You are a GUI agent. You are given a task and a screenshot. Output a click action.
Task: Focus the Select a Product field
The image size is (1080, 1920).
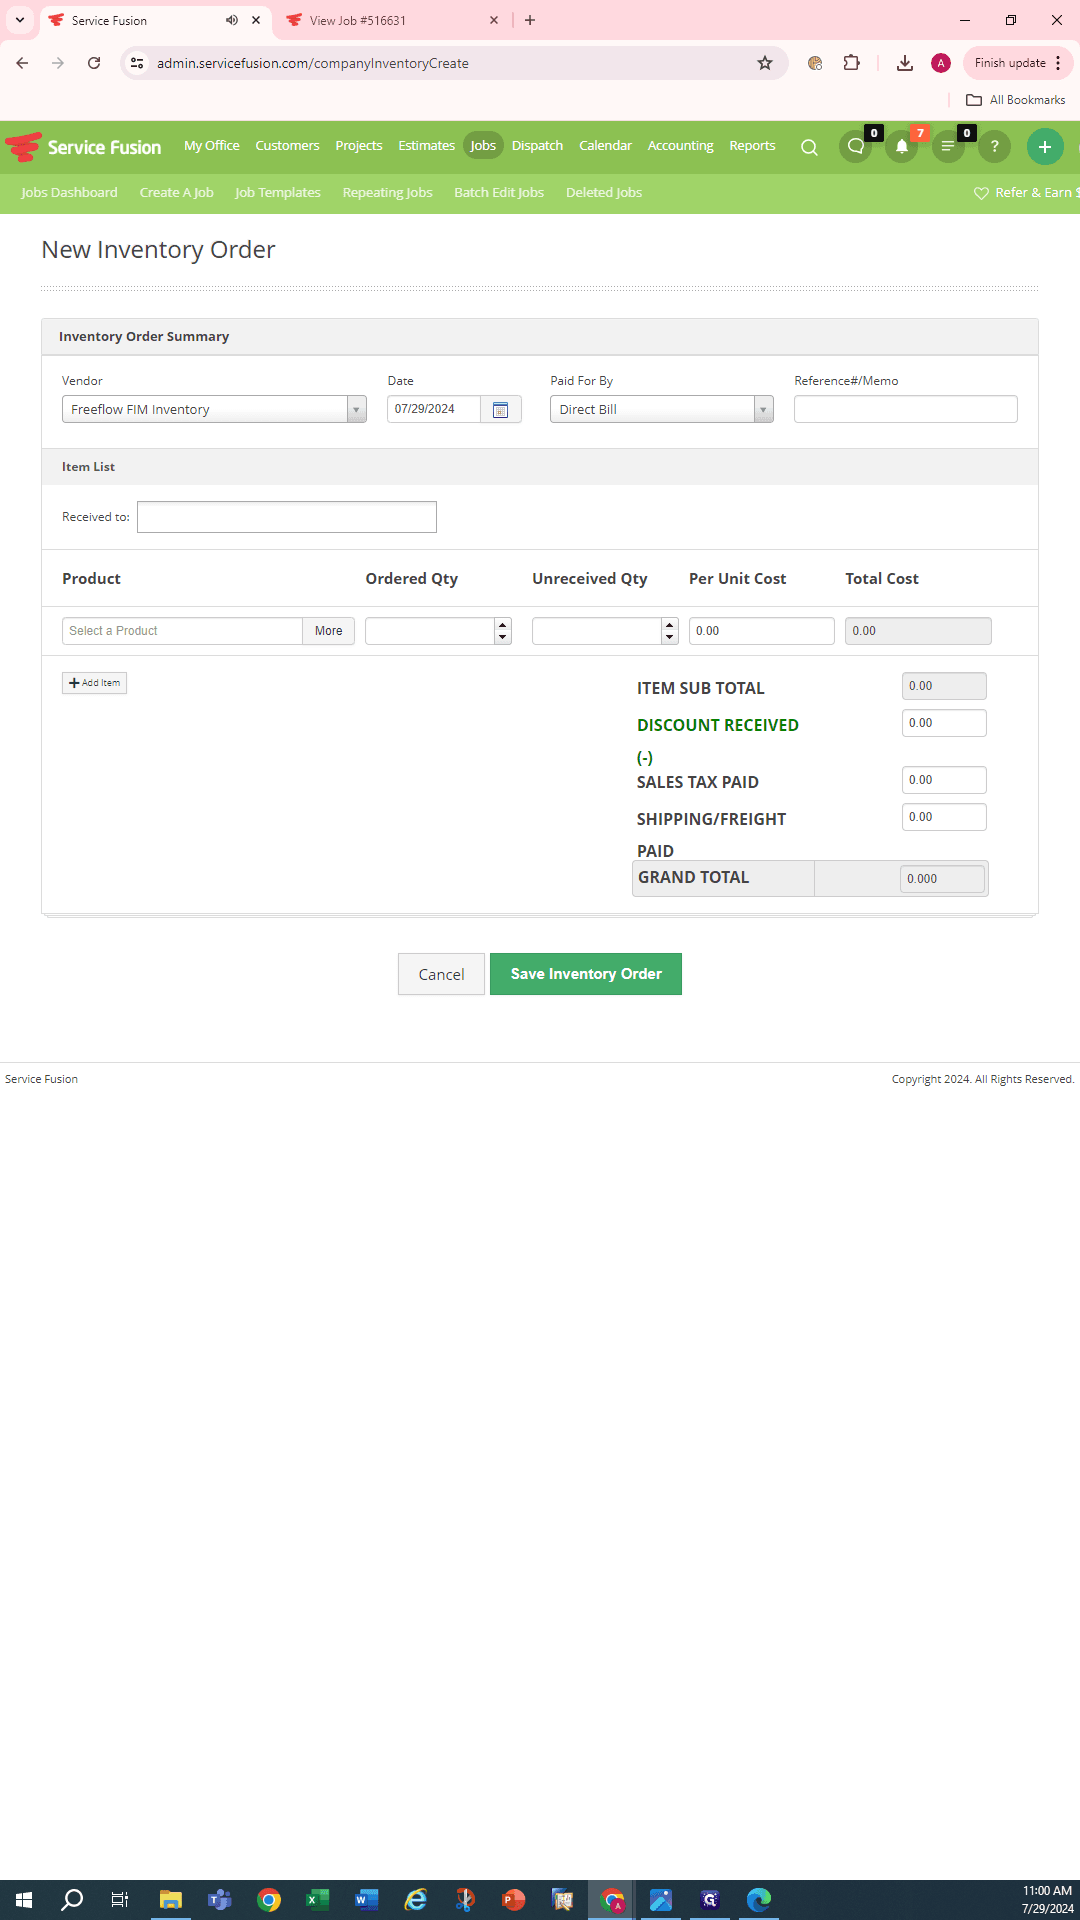coord(182,631)
